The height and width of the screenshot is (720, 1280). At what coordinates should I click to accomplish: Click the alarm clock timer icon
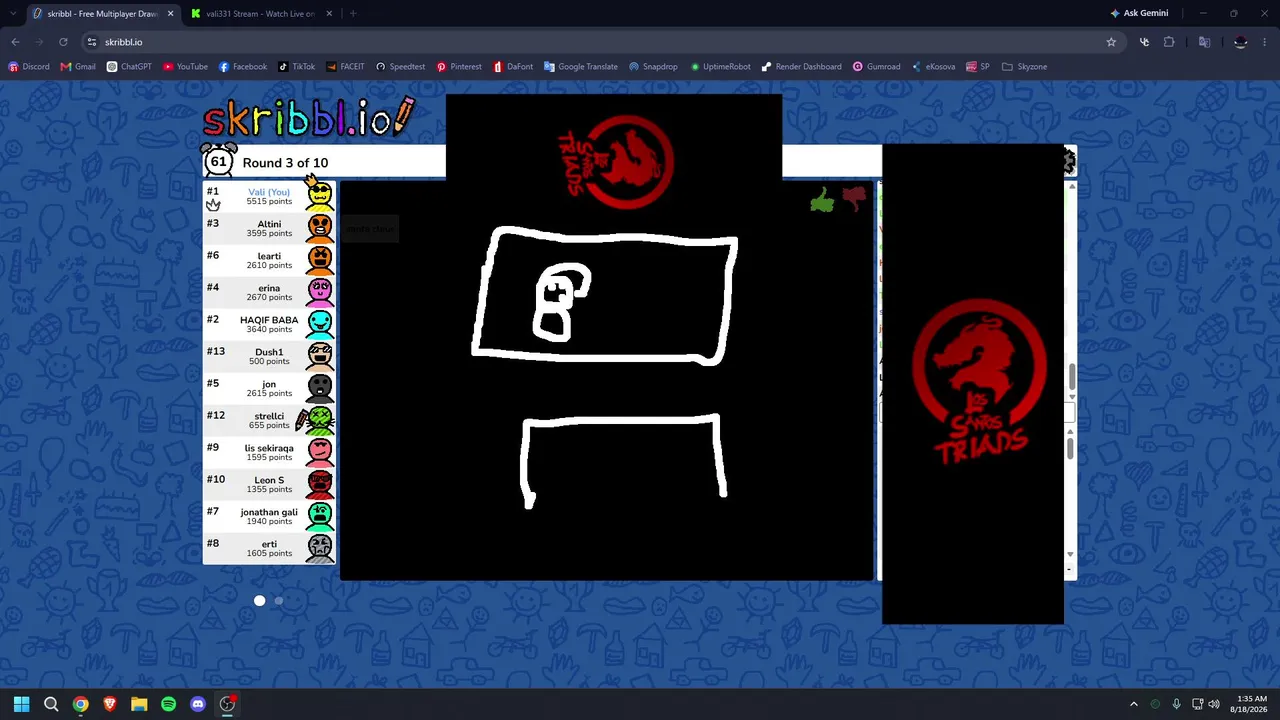(218, 161)
